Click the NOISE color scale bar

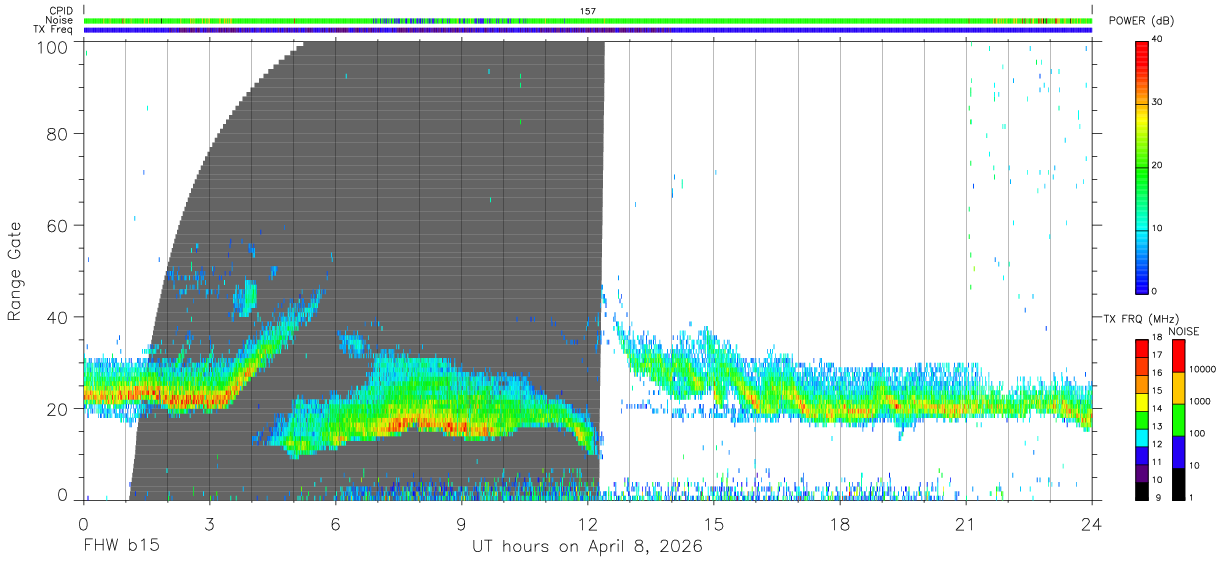[x=1177, y=420]
